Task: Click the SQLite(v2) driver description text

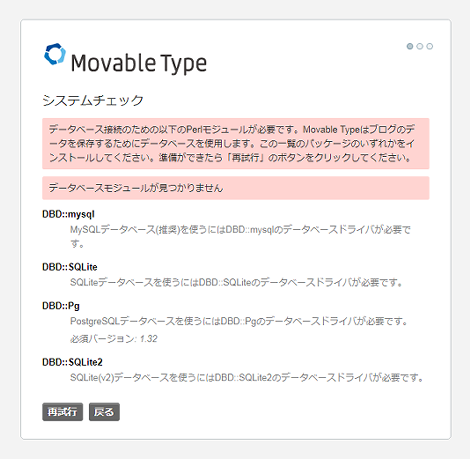Action: pyautogui.click(x=247, y=377)
